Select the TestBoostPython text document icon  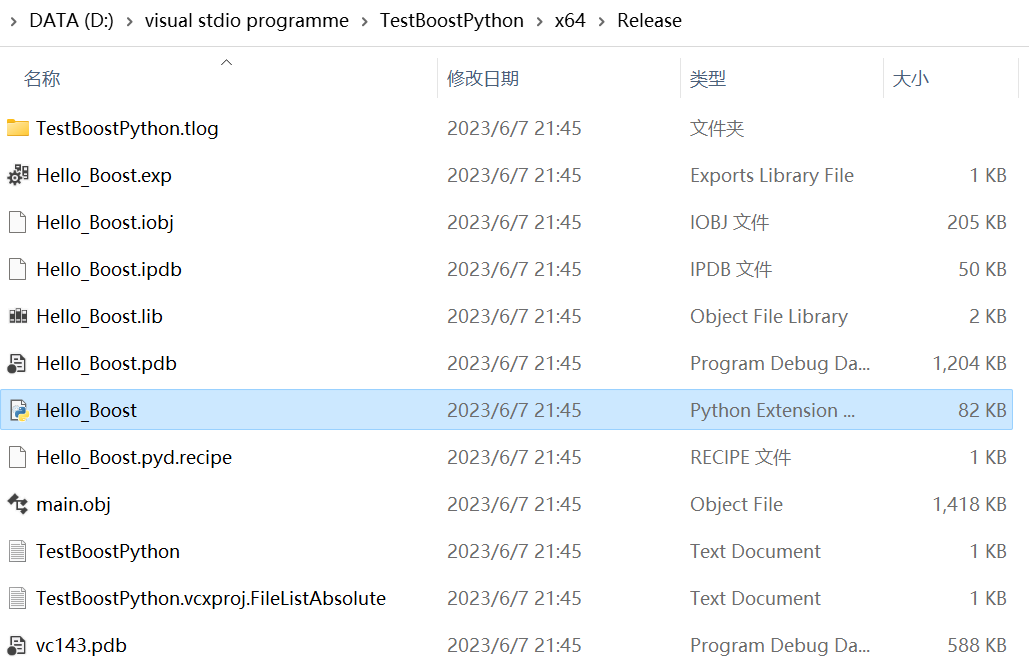point(18,551)
